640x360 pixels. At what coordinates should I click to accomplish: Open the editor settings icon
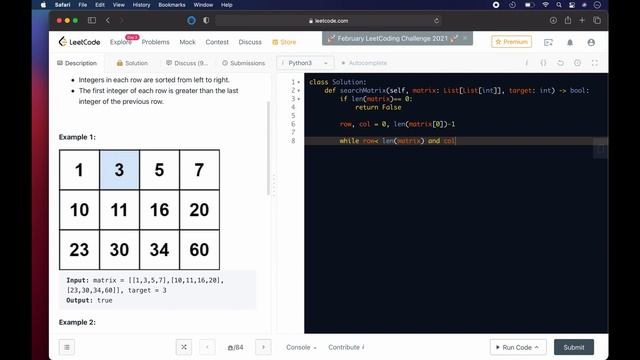pos(577,63)
